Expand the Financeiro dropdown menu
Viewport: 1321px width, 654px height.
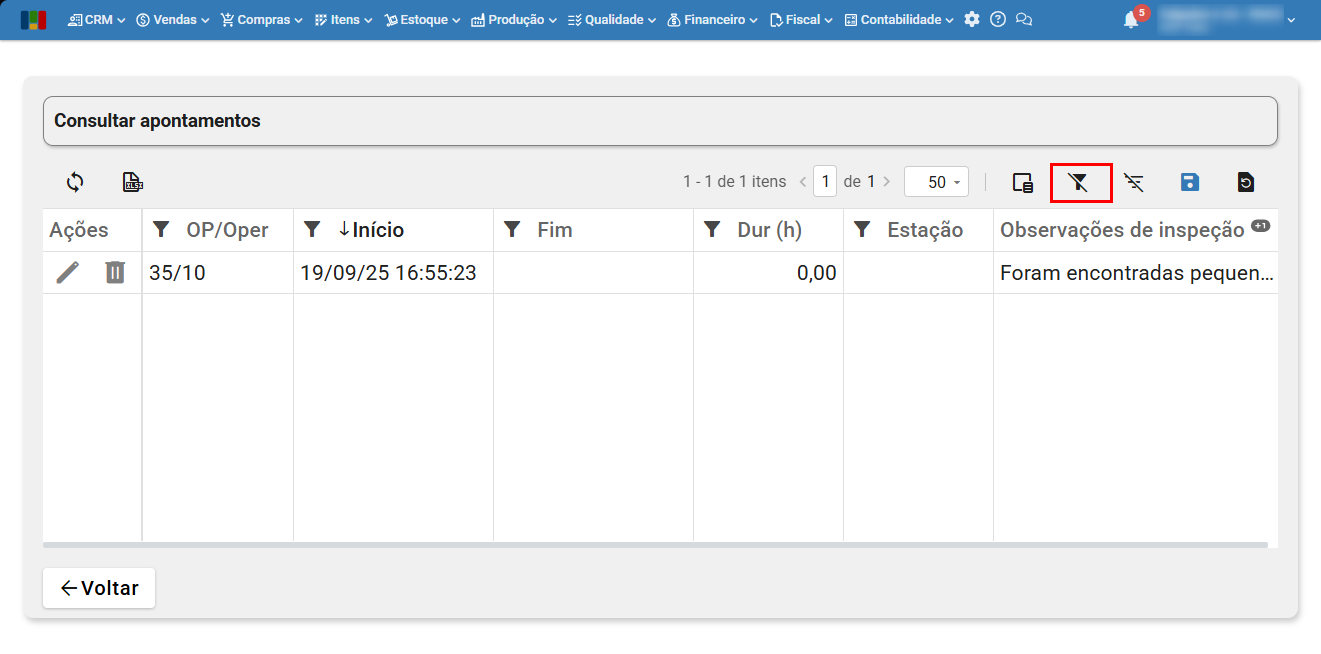pyautogui.click(x=711, y=19)
